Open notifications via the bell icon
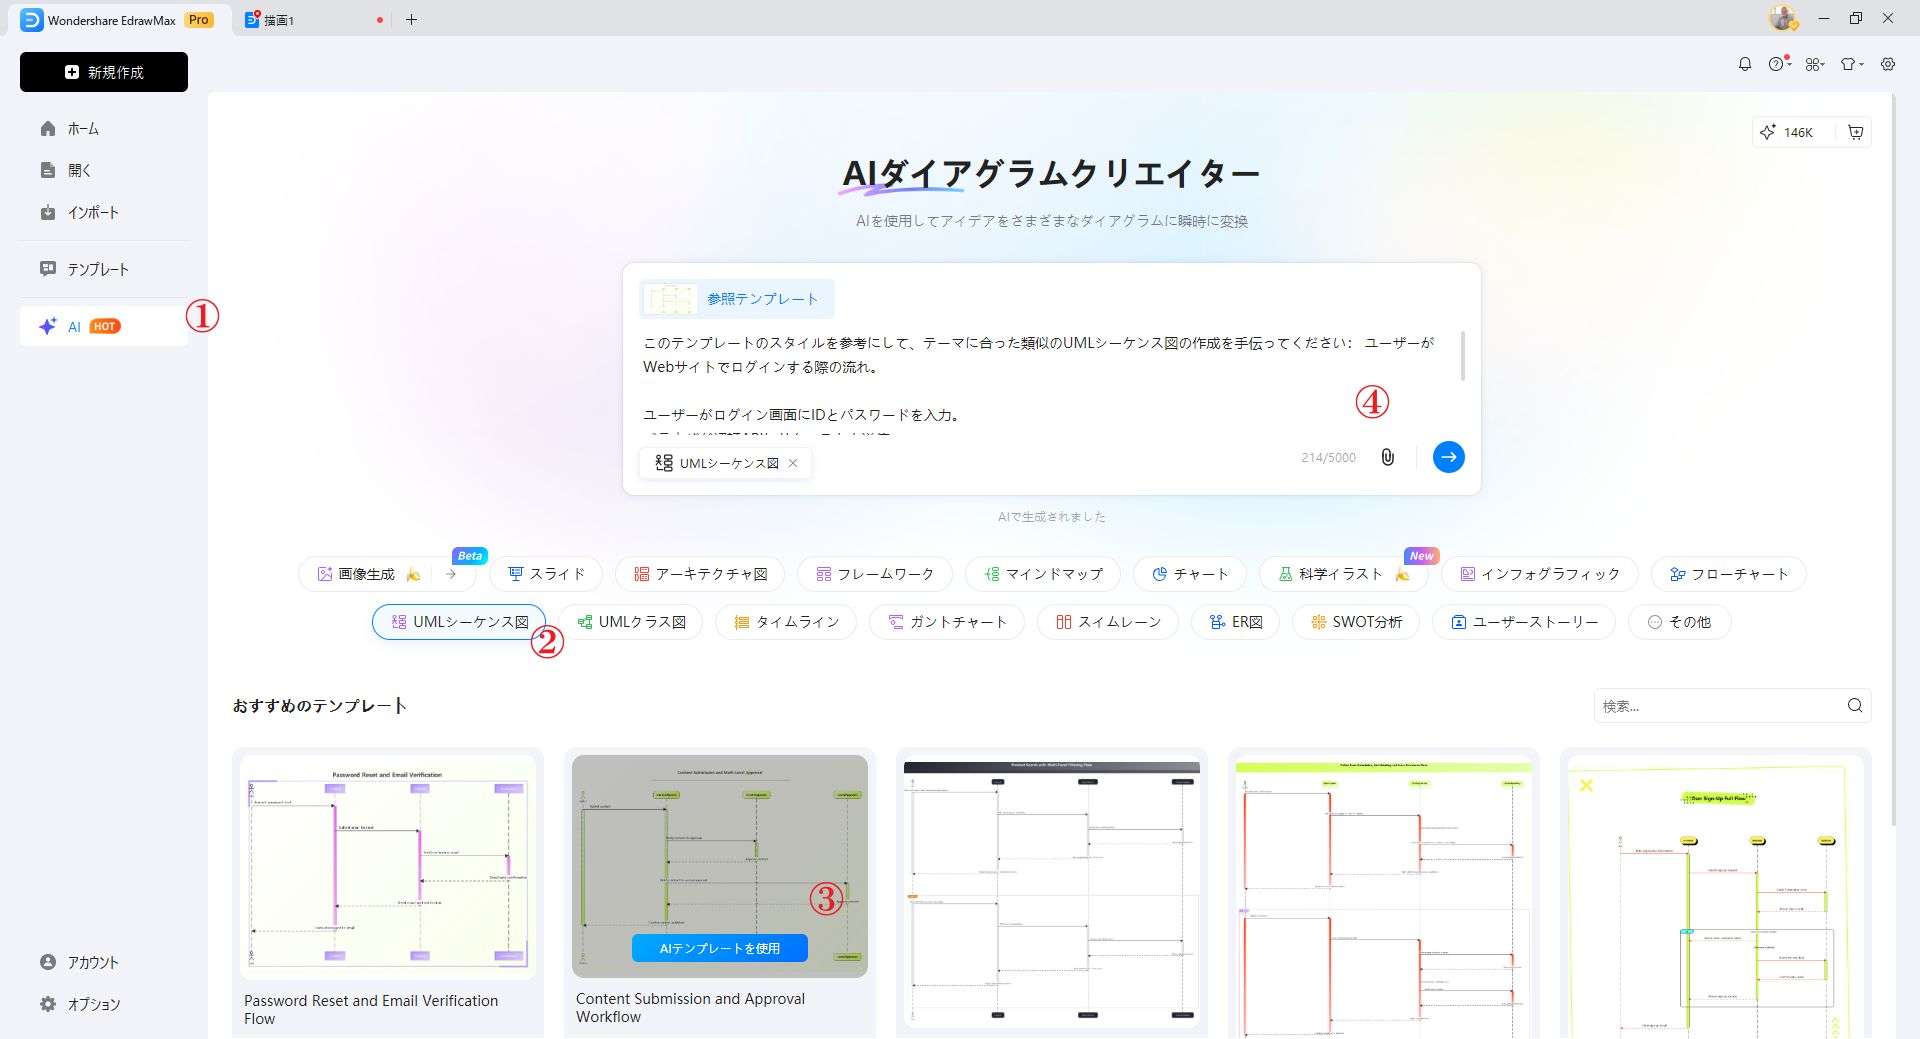The image size is (1920, 1039). click(1745, 63)
